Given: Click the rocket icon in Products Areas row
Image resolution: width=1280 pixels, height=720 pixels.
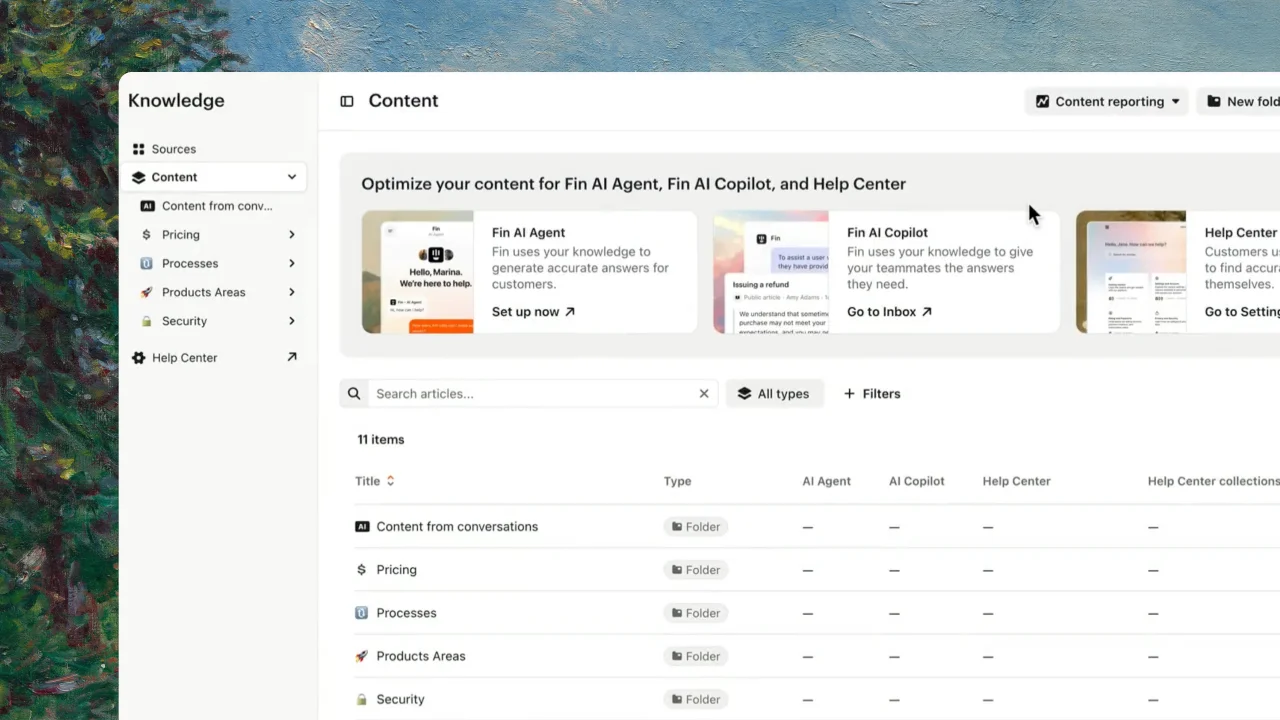Looking at the screenshot, I should [x=362, y=656].
